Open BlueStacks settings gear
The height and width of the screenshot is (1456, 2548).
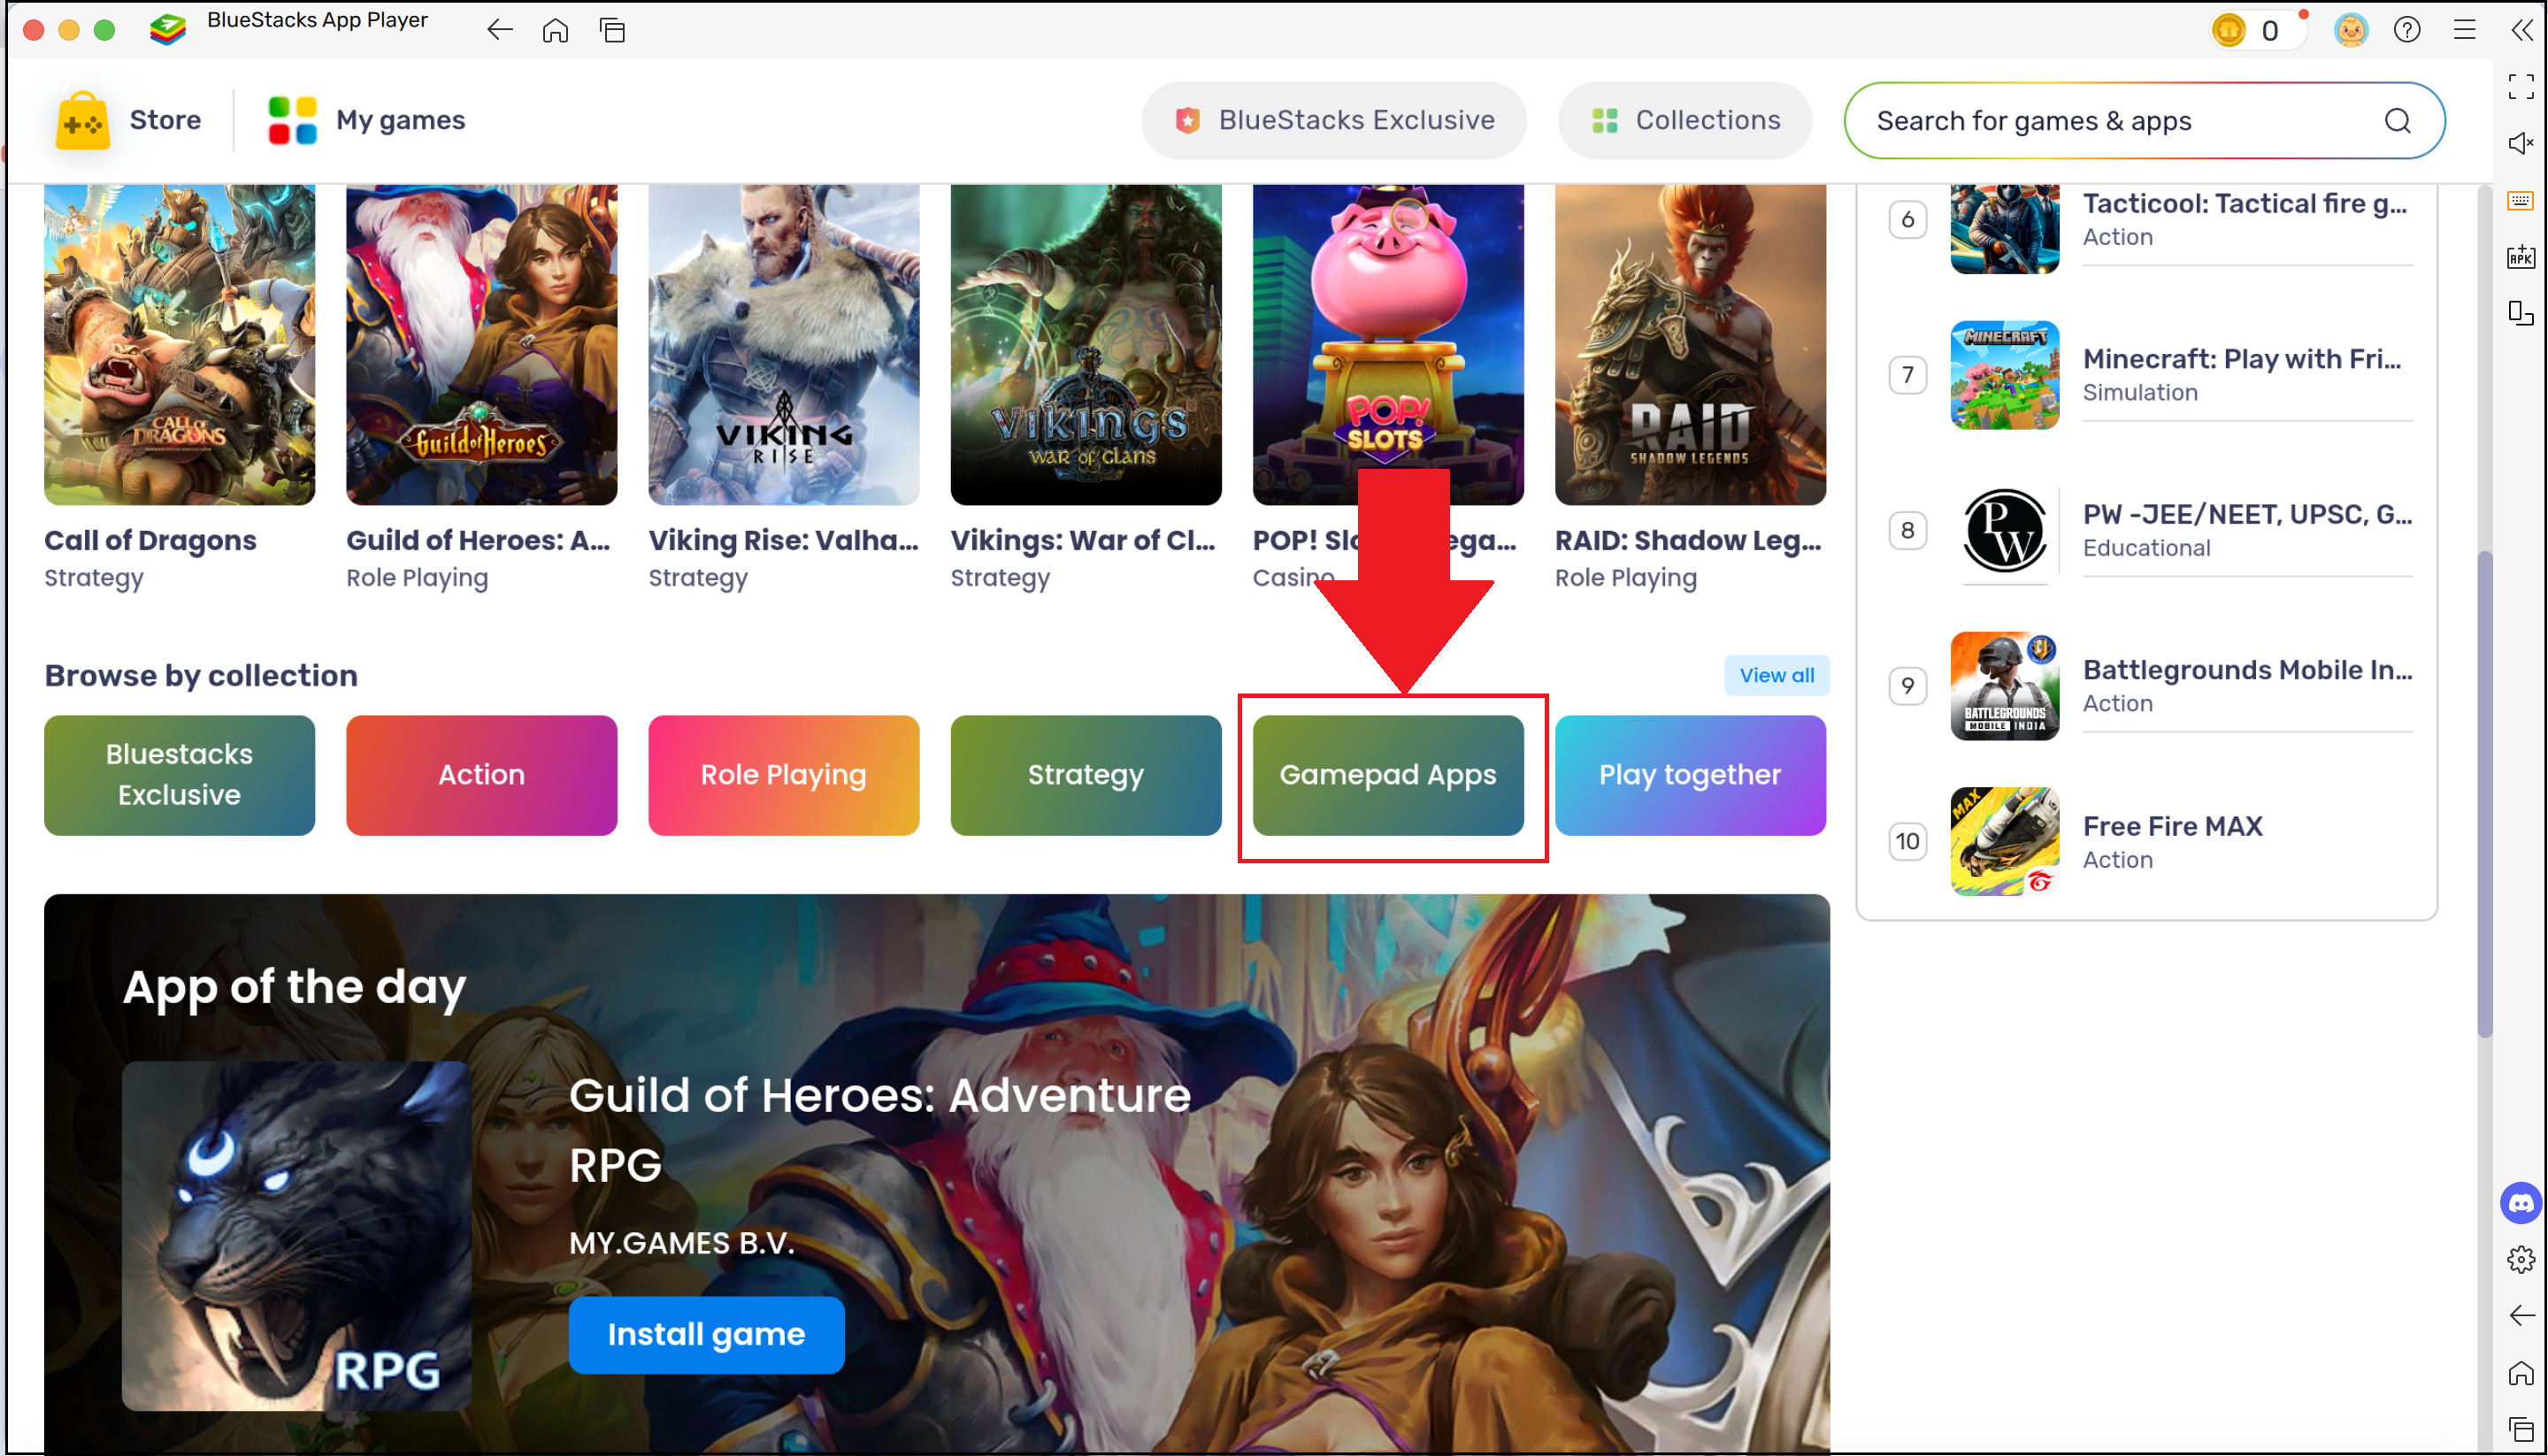click(2521, 1259)
